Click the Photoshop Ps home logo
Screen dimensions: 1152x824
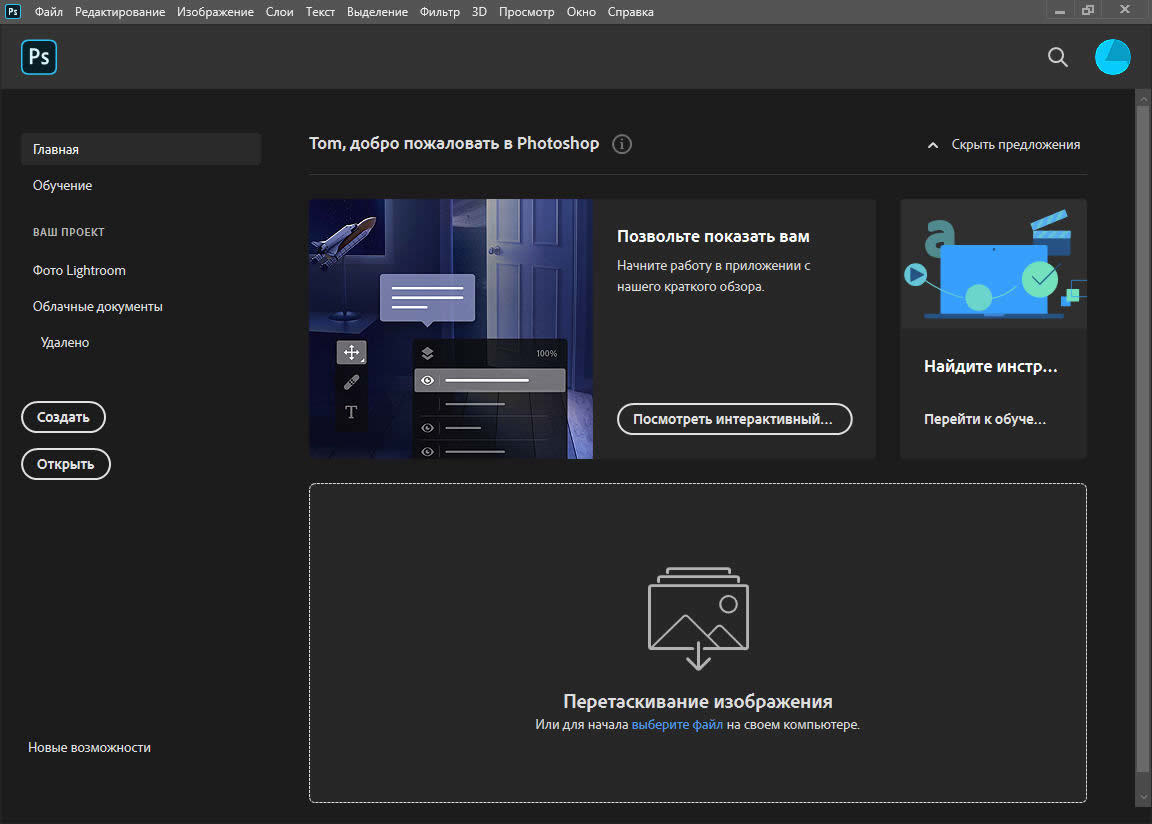39,57
